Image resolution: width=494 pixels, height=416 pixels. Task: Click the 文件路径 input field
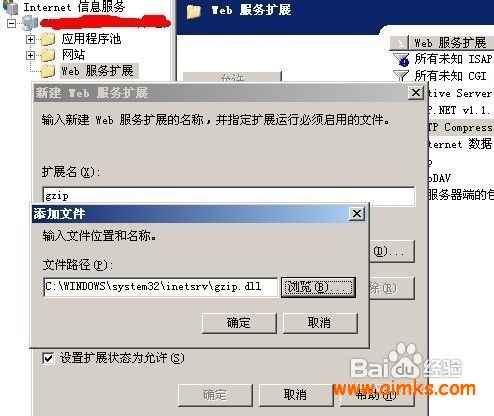pyautogui.click(x=160, y=287)
